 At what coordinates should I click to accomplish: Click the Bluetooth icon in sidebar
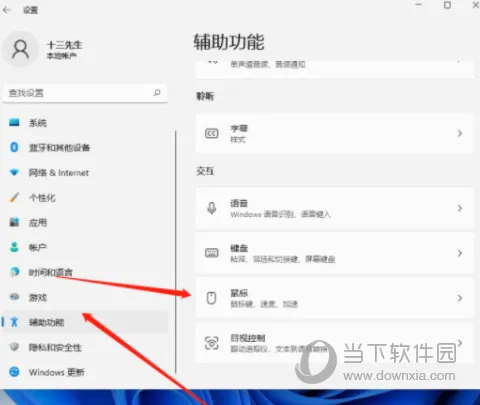[x=14, y=147]
